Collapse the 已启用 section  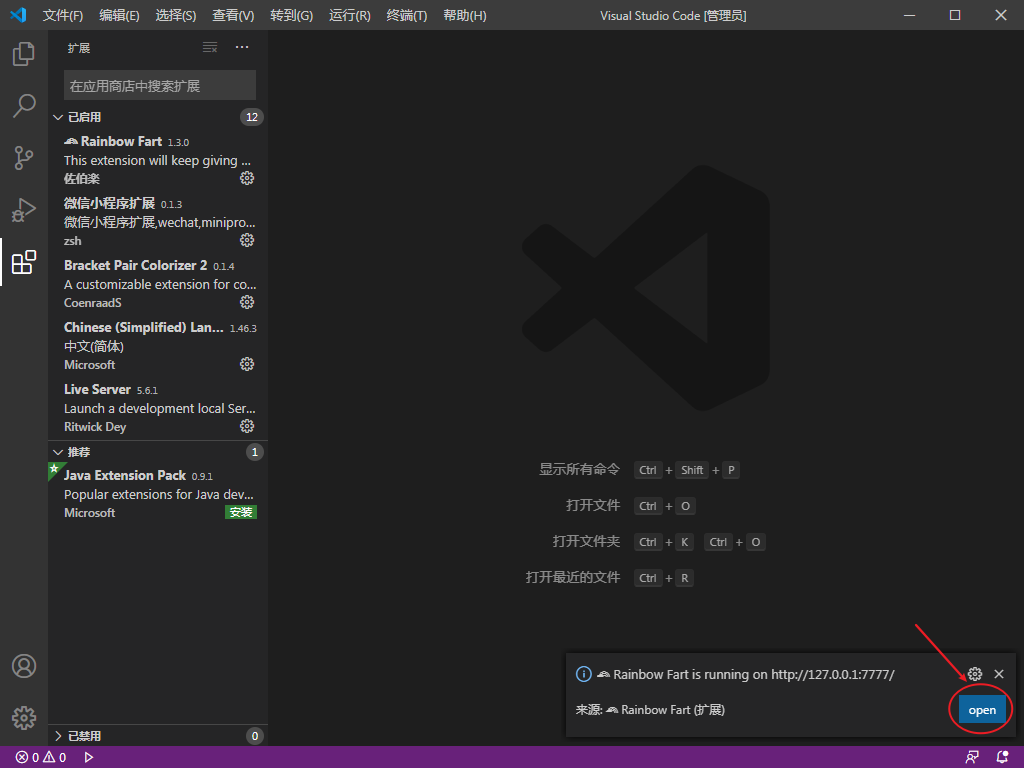point(57,118)
